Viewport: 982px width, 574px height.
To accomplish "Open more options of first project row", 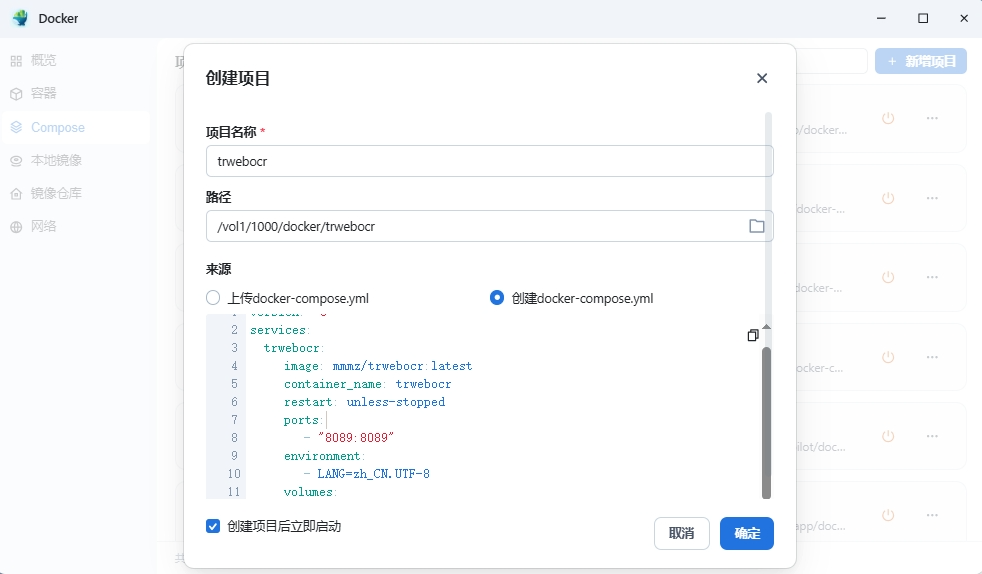I will (932, 118).
